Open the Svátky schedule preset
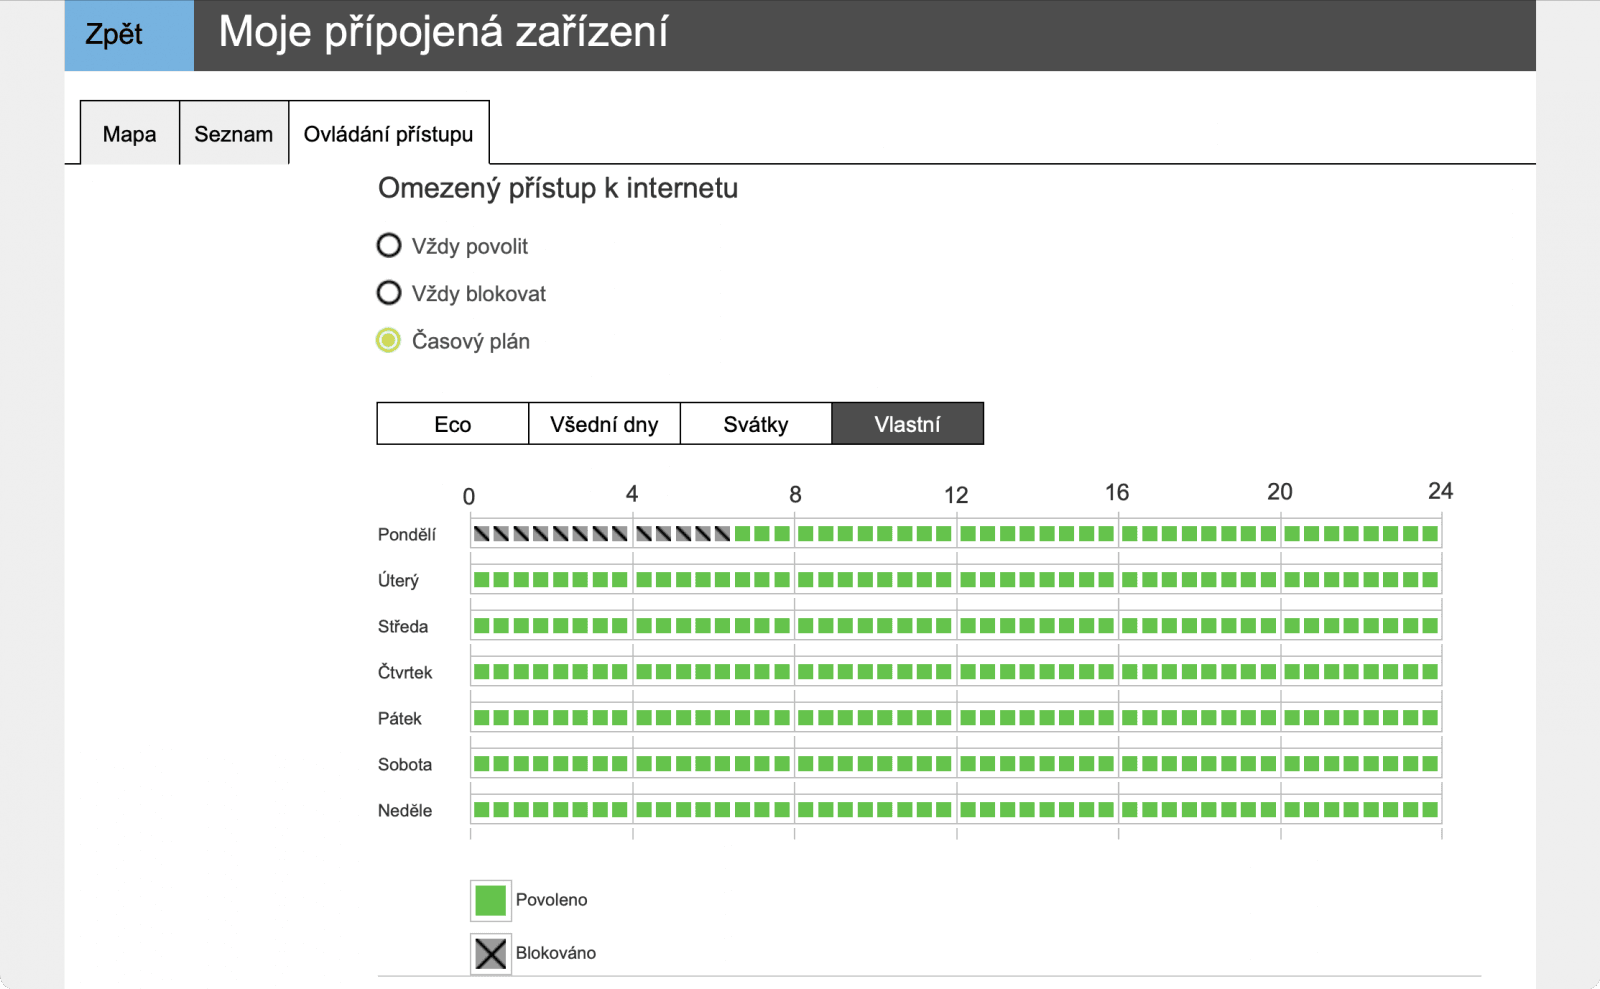1600x989 pixels. [x=756, y=423]
